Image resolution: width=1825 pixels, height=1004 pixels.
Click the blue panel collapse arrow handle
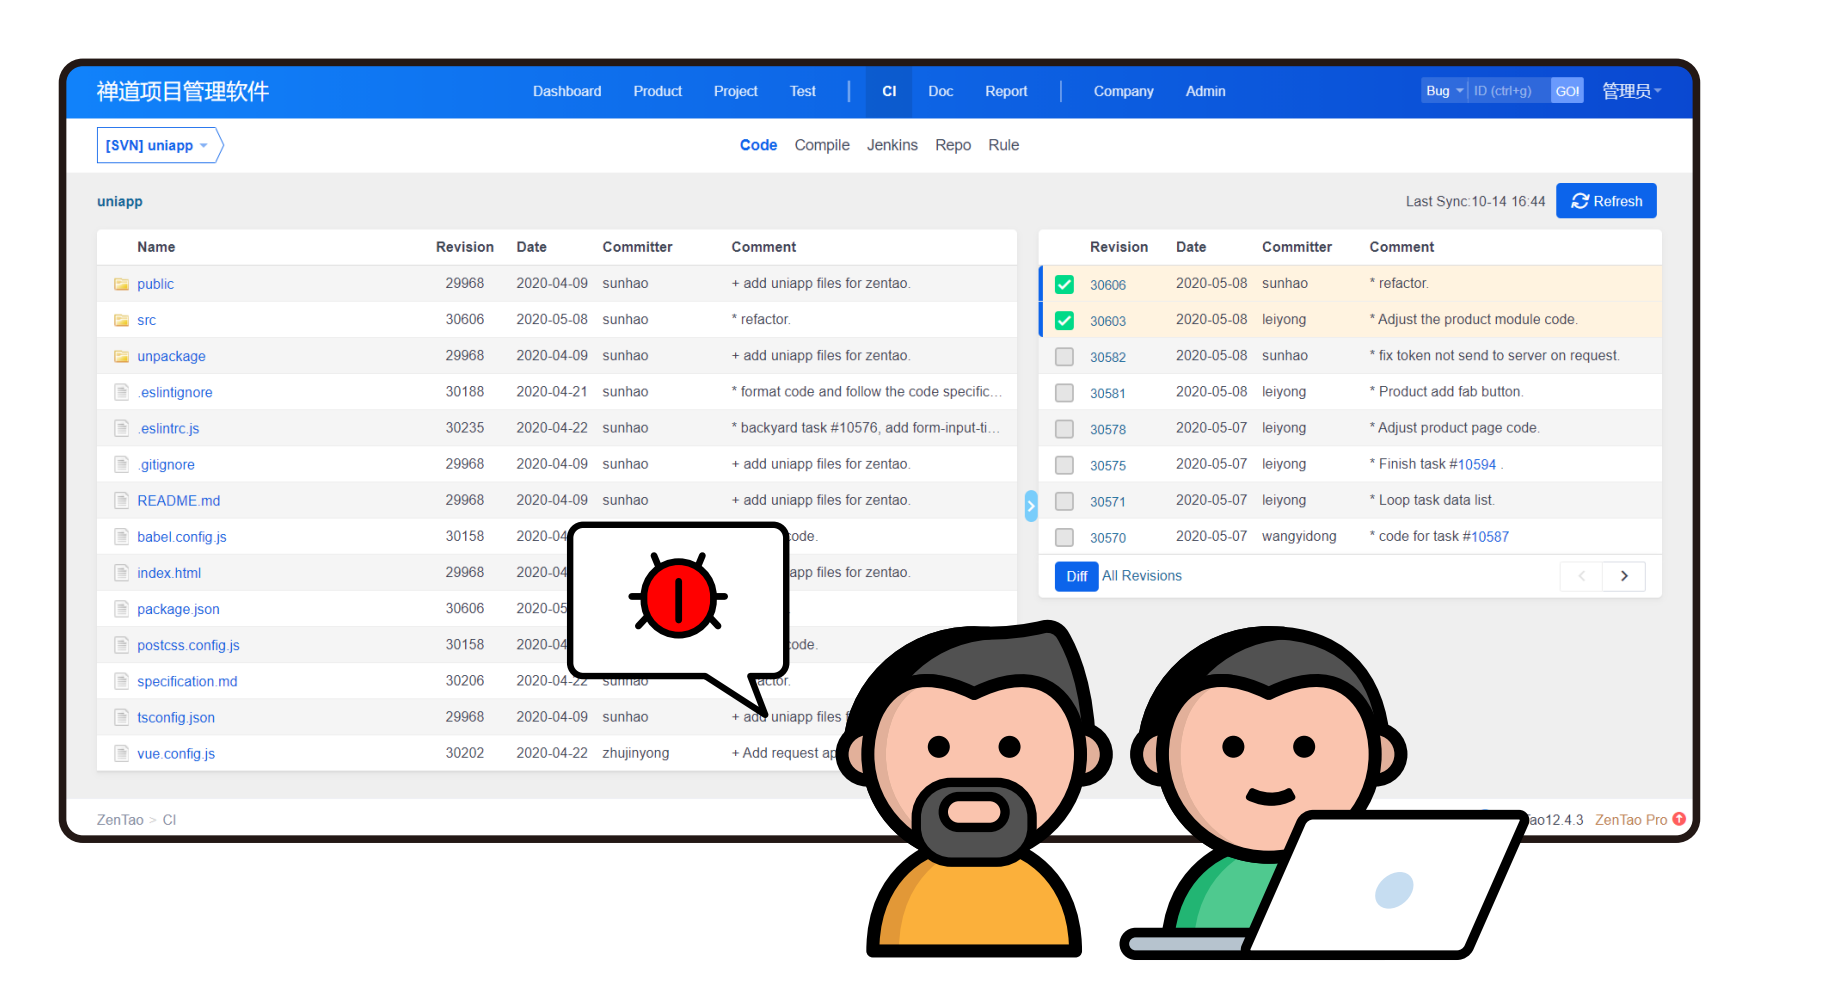1031,506
